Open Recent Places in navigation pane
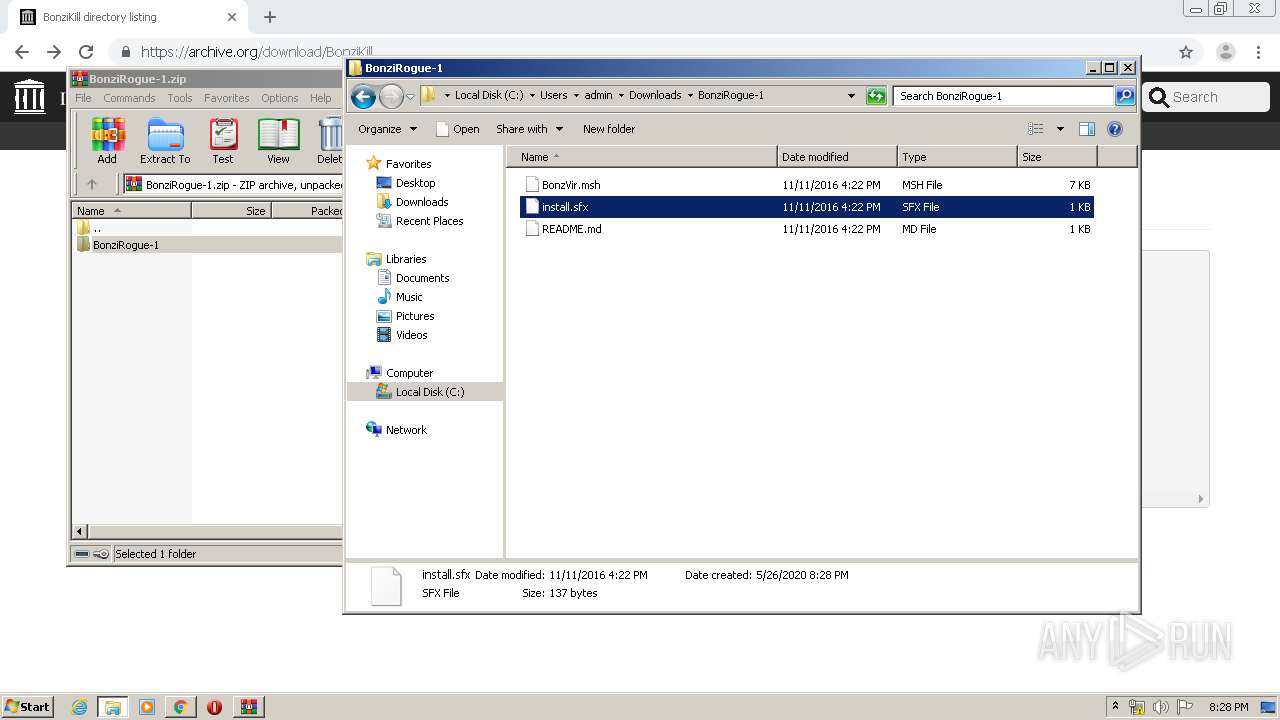Image resolution: width=1280 pixels, height=720 pixels. click(x=429, y=221)
